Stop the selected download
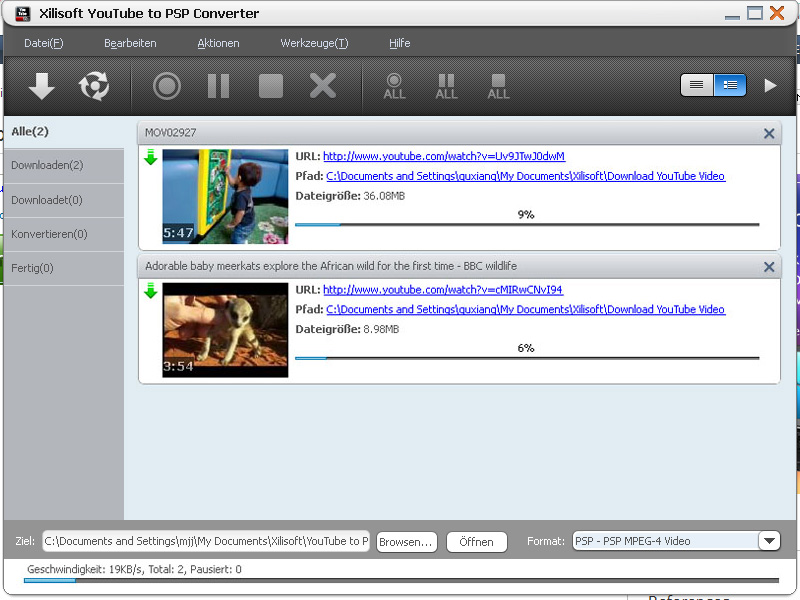Screen dimensions: 800x600 [x=271, y=86]
